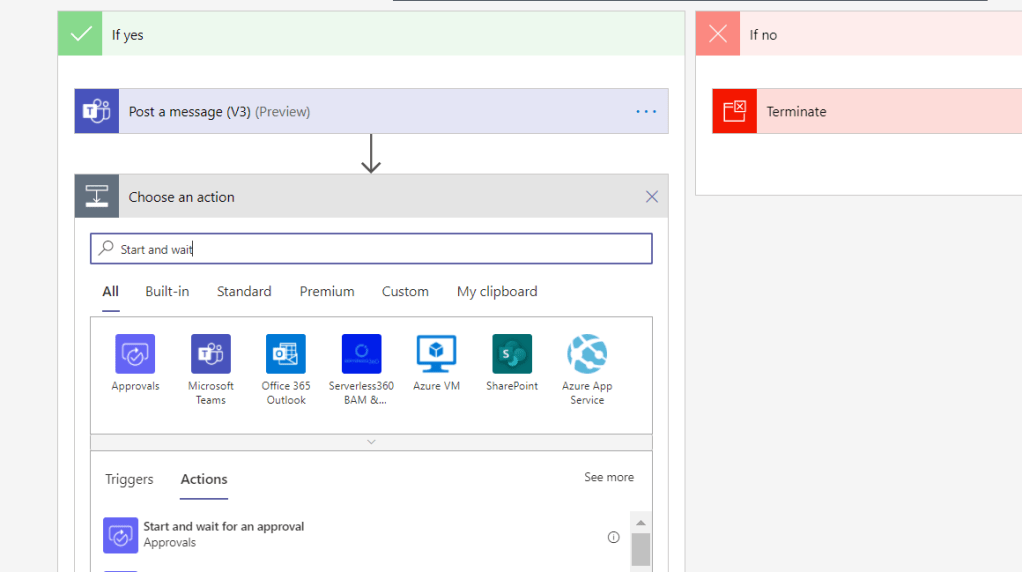1022x572 pixels.
Task: Click info icon for Start and wait approval
Action: pos(614,537)
